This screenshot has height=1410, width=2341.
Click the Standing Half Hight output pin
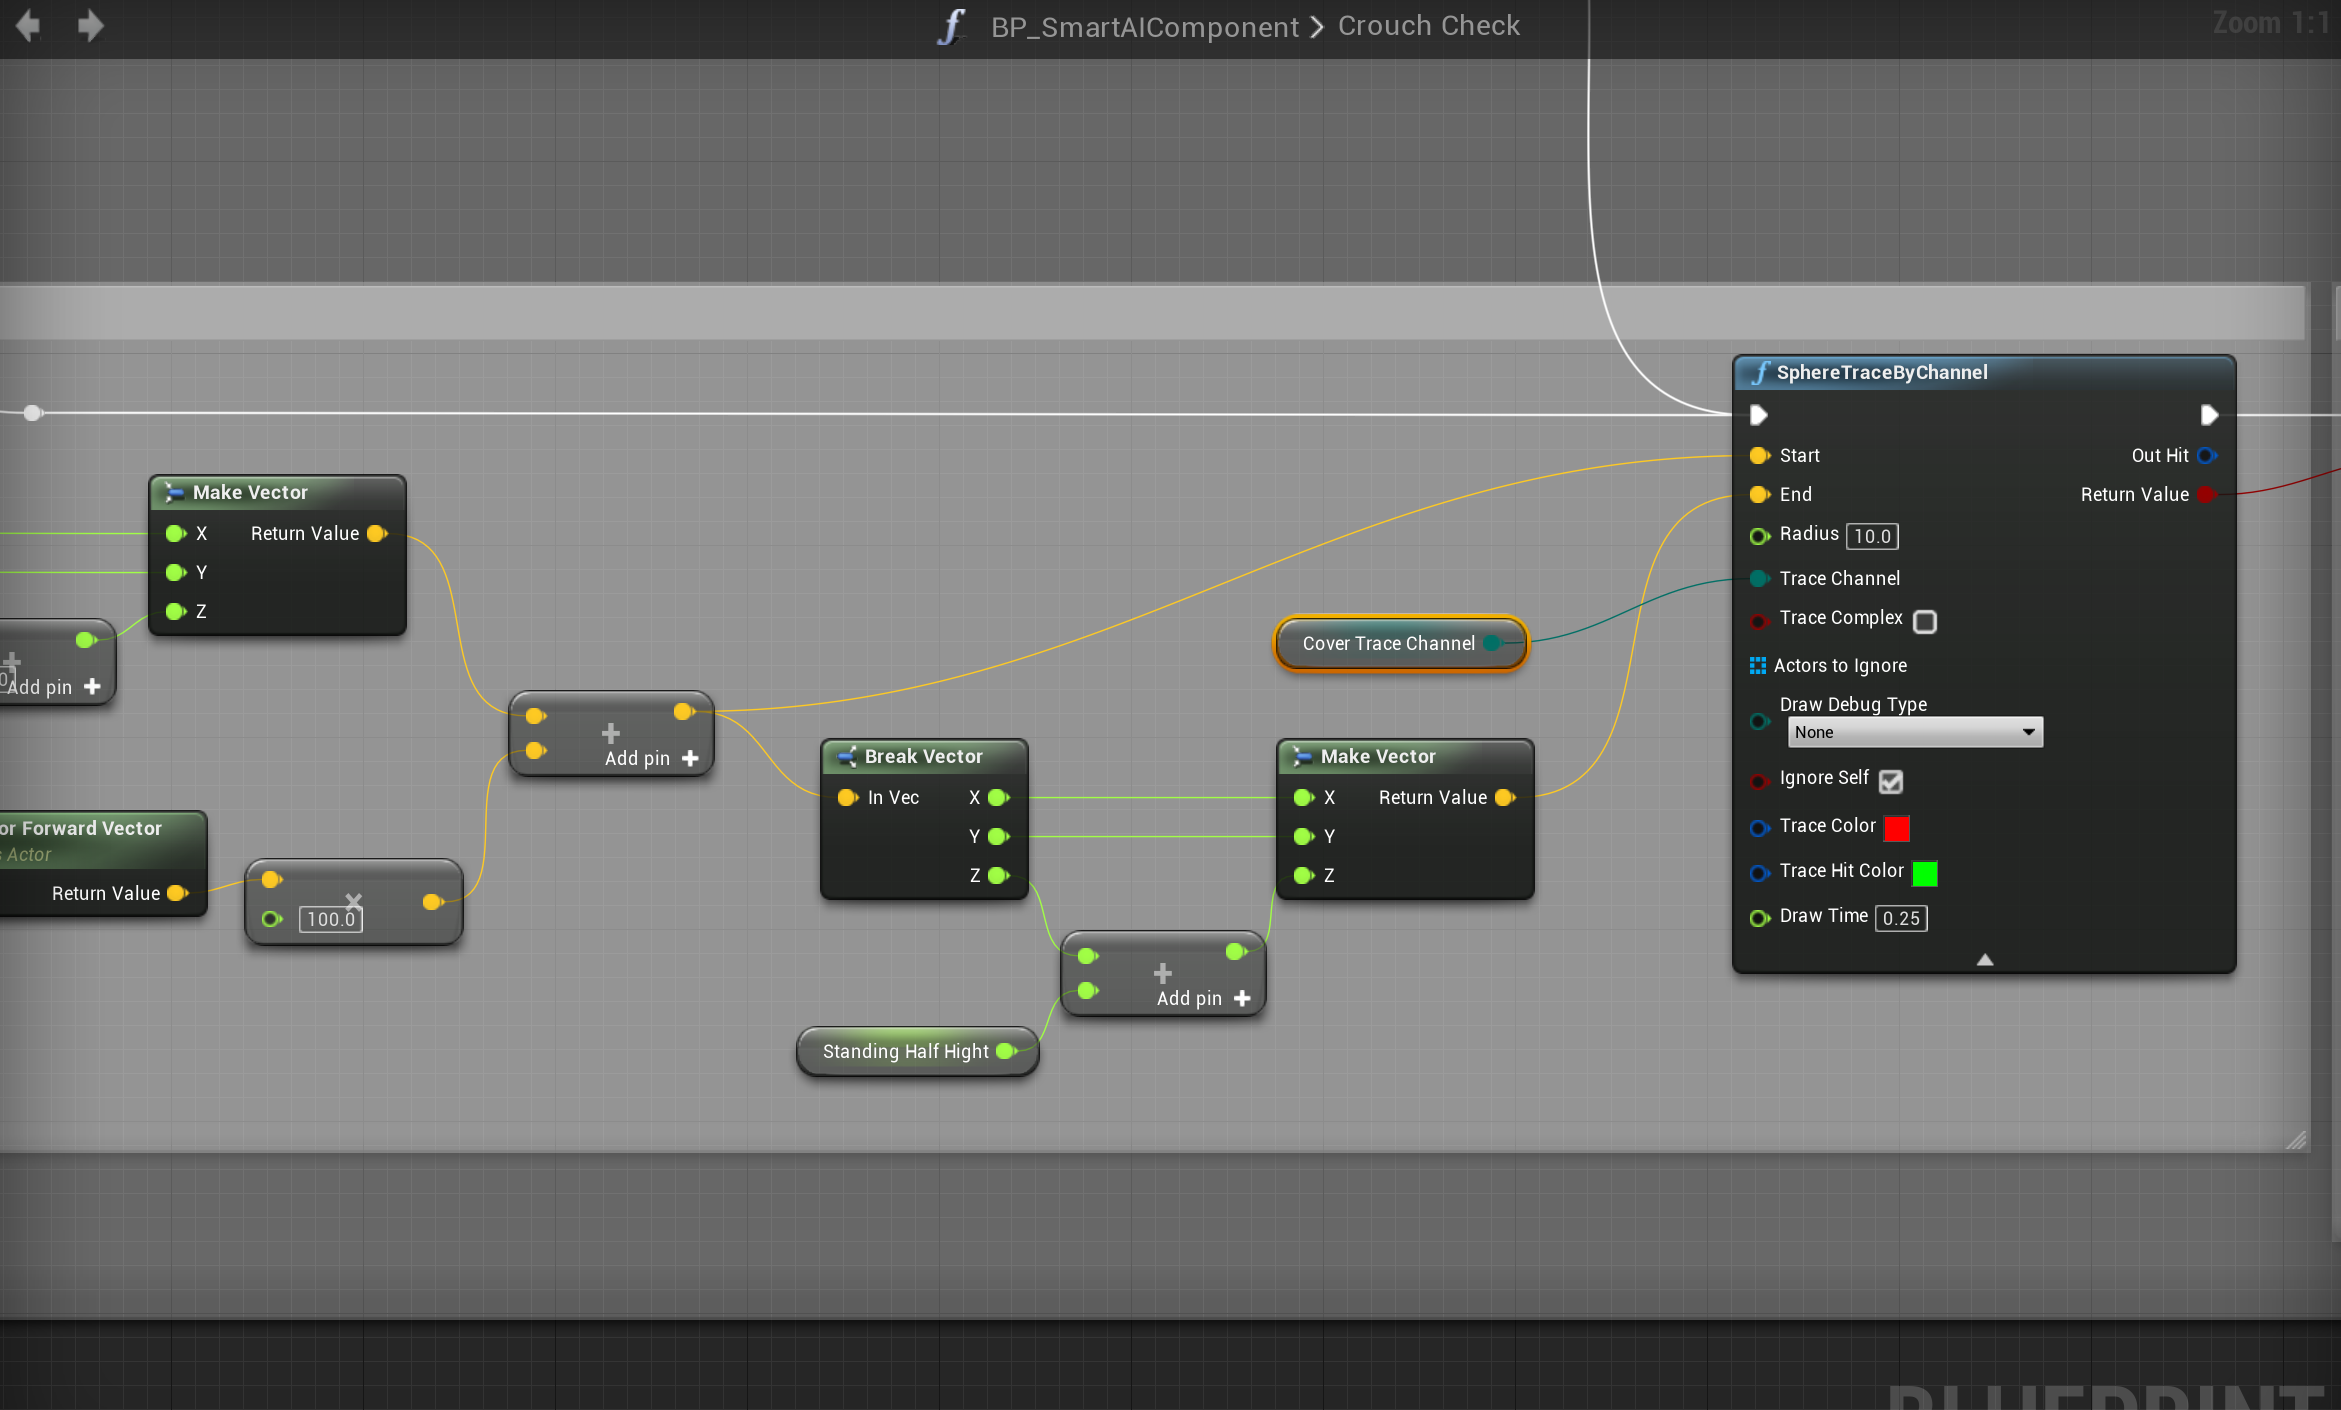[1006, 1051]
